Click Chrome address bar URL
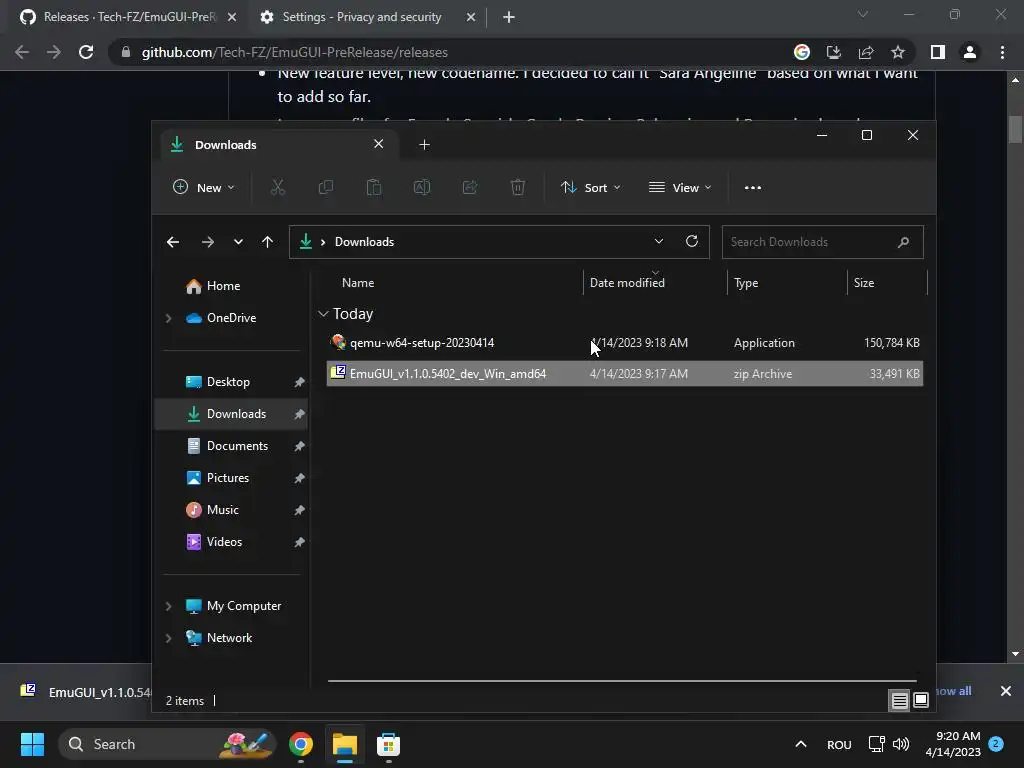This screenshot has height=768, width=1024. 295,52
